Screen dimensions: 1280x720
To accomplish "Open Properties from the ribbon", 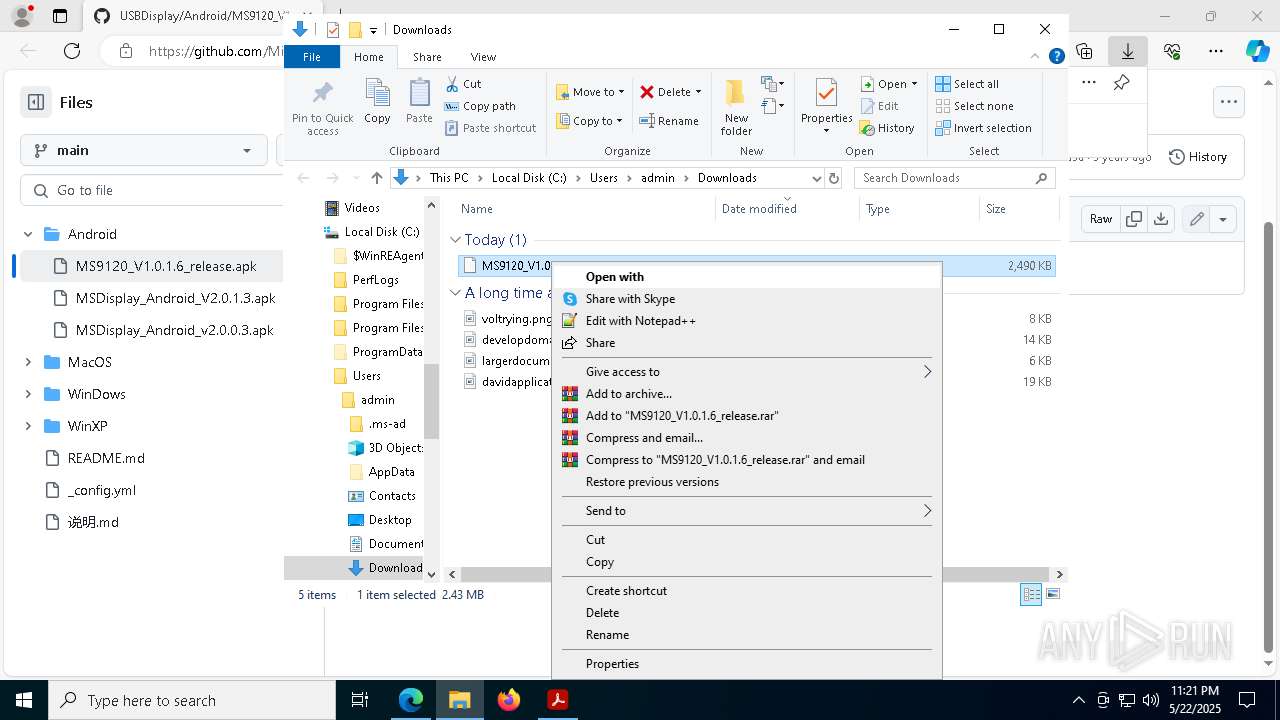I will (x=826, y=107).
